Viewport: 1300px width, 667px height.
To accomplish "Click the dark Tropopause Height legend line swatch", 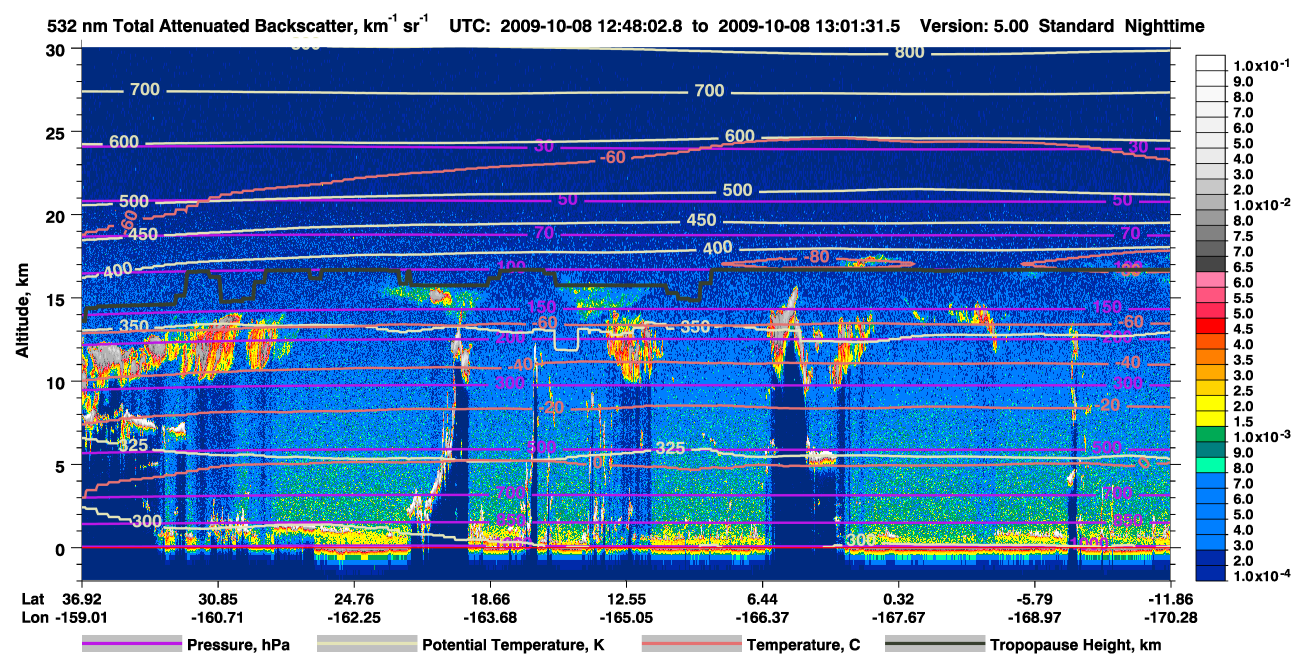I will 933,645.
